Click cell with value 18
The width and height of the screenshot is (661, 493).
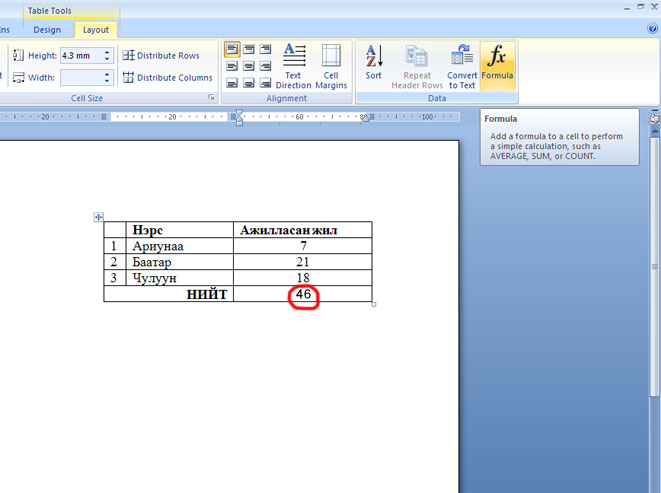pos(303,278)
